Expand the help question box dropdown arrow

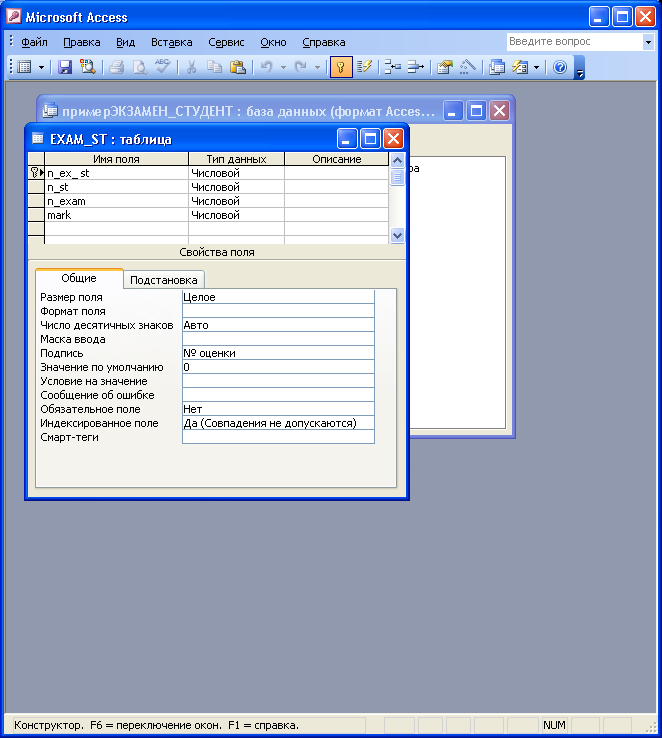[x=648, y=42]
